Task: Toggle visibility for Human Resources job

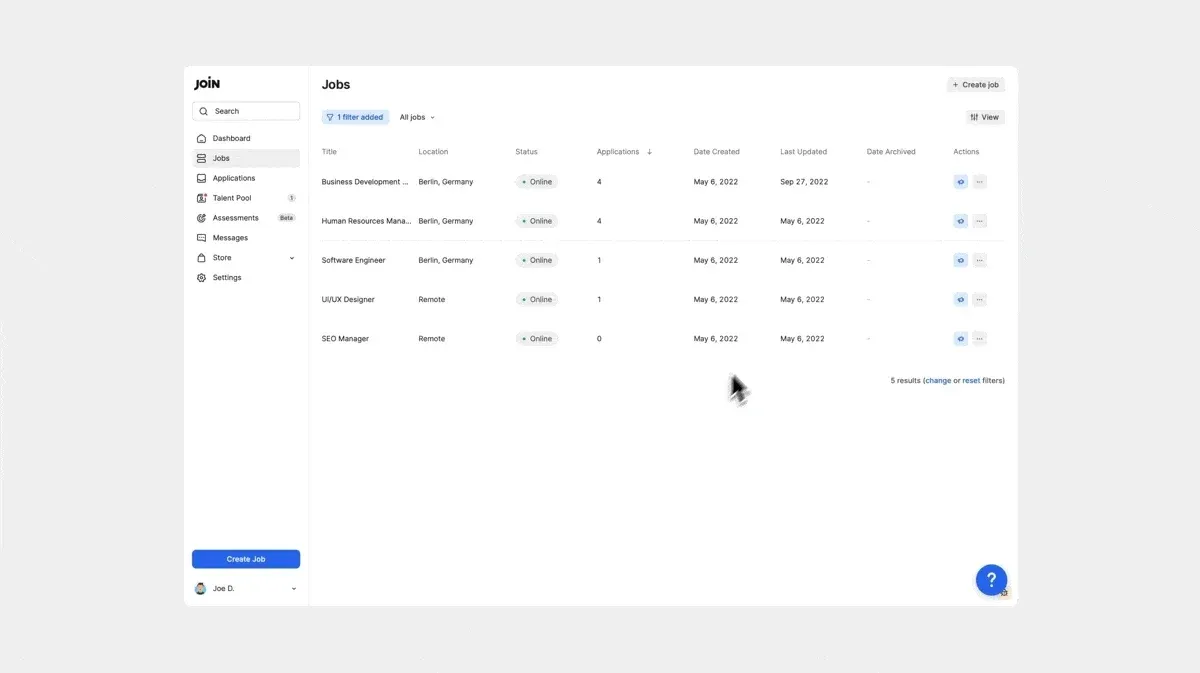Action: (x=960, y=221)
